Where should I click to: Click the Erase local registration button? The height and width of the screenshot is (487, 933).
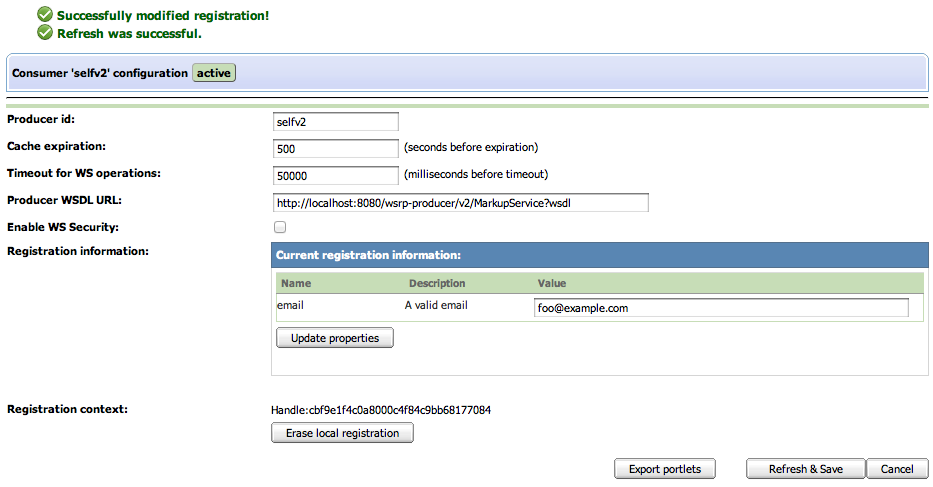[342, 433]
